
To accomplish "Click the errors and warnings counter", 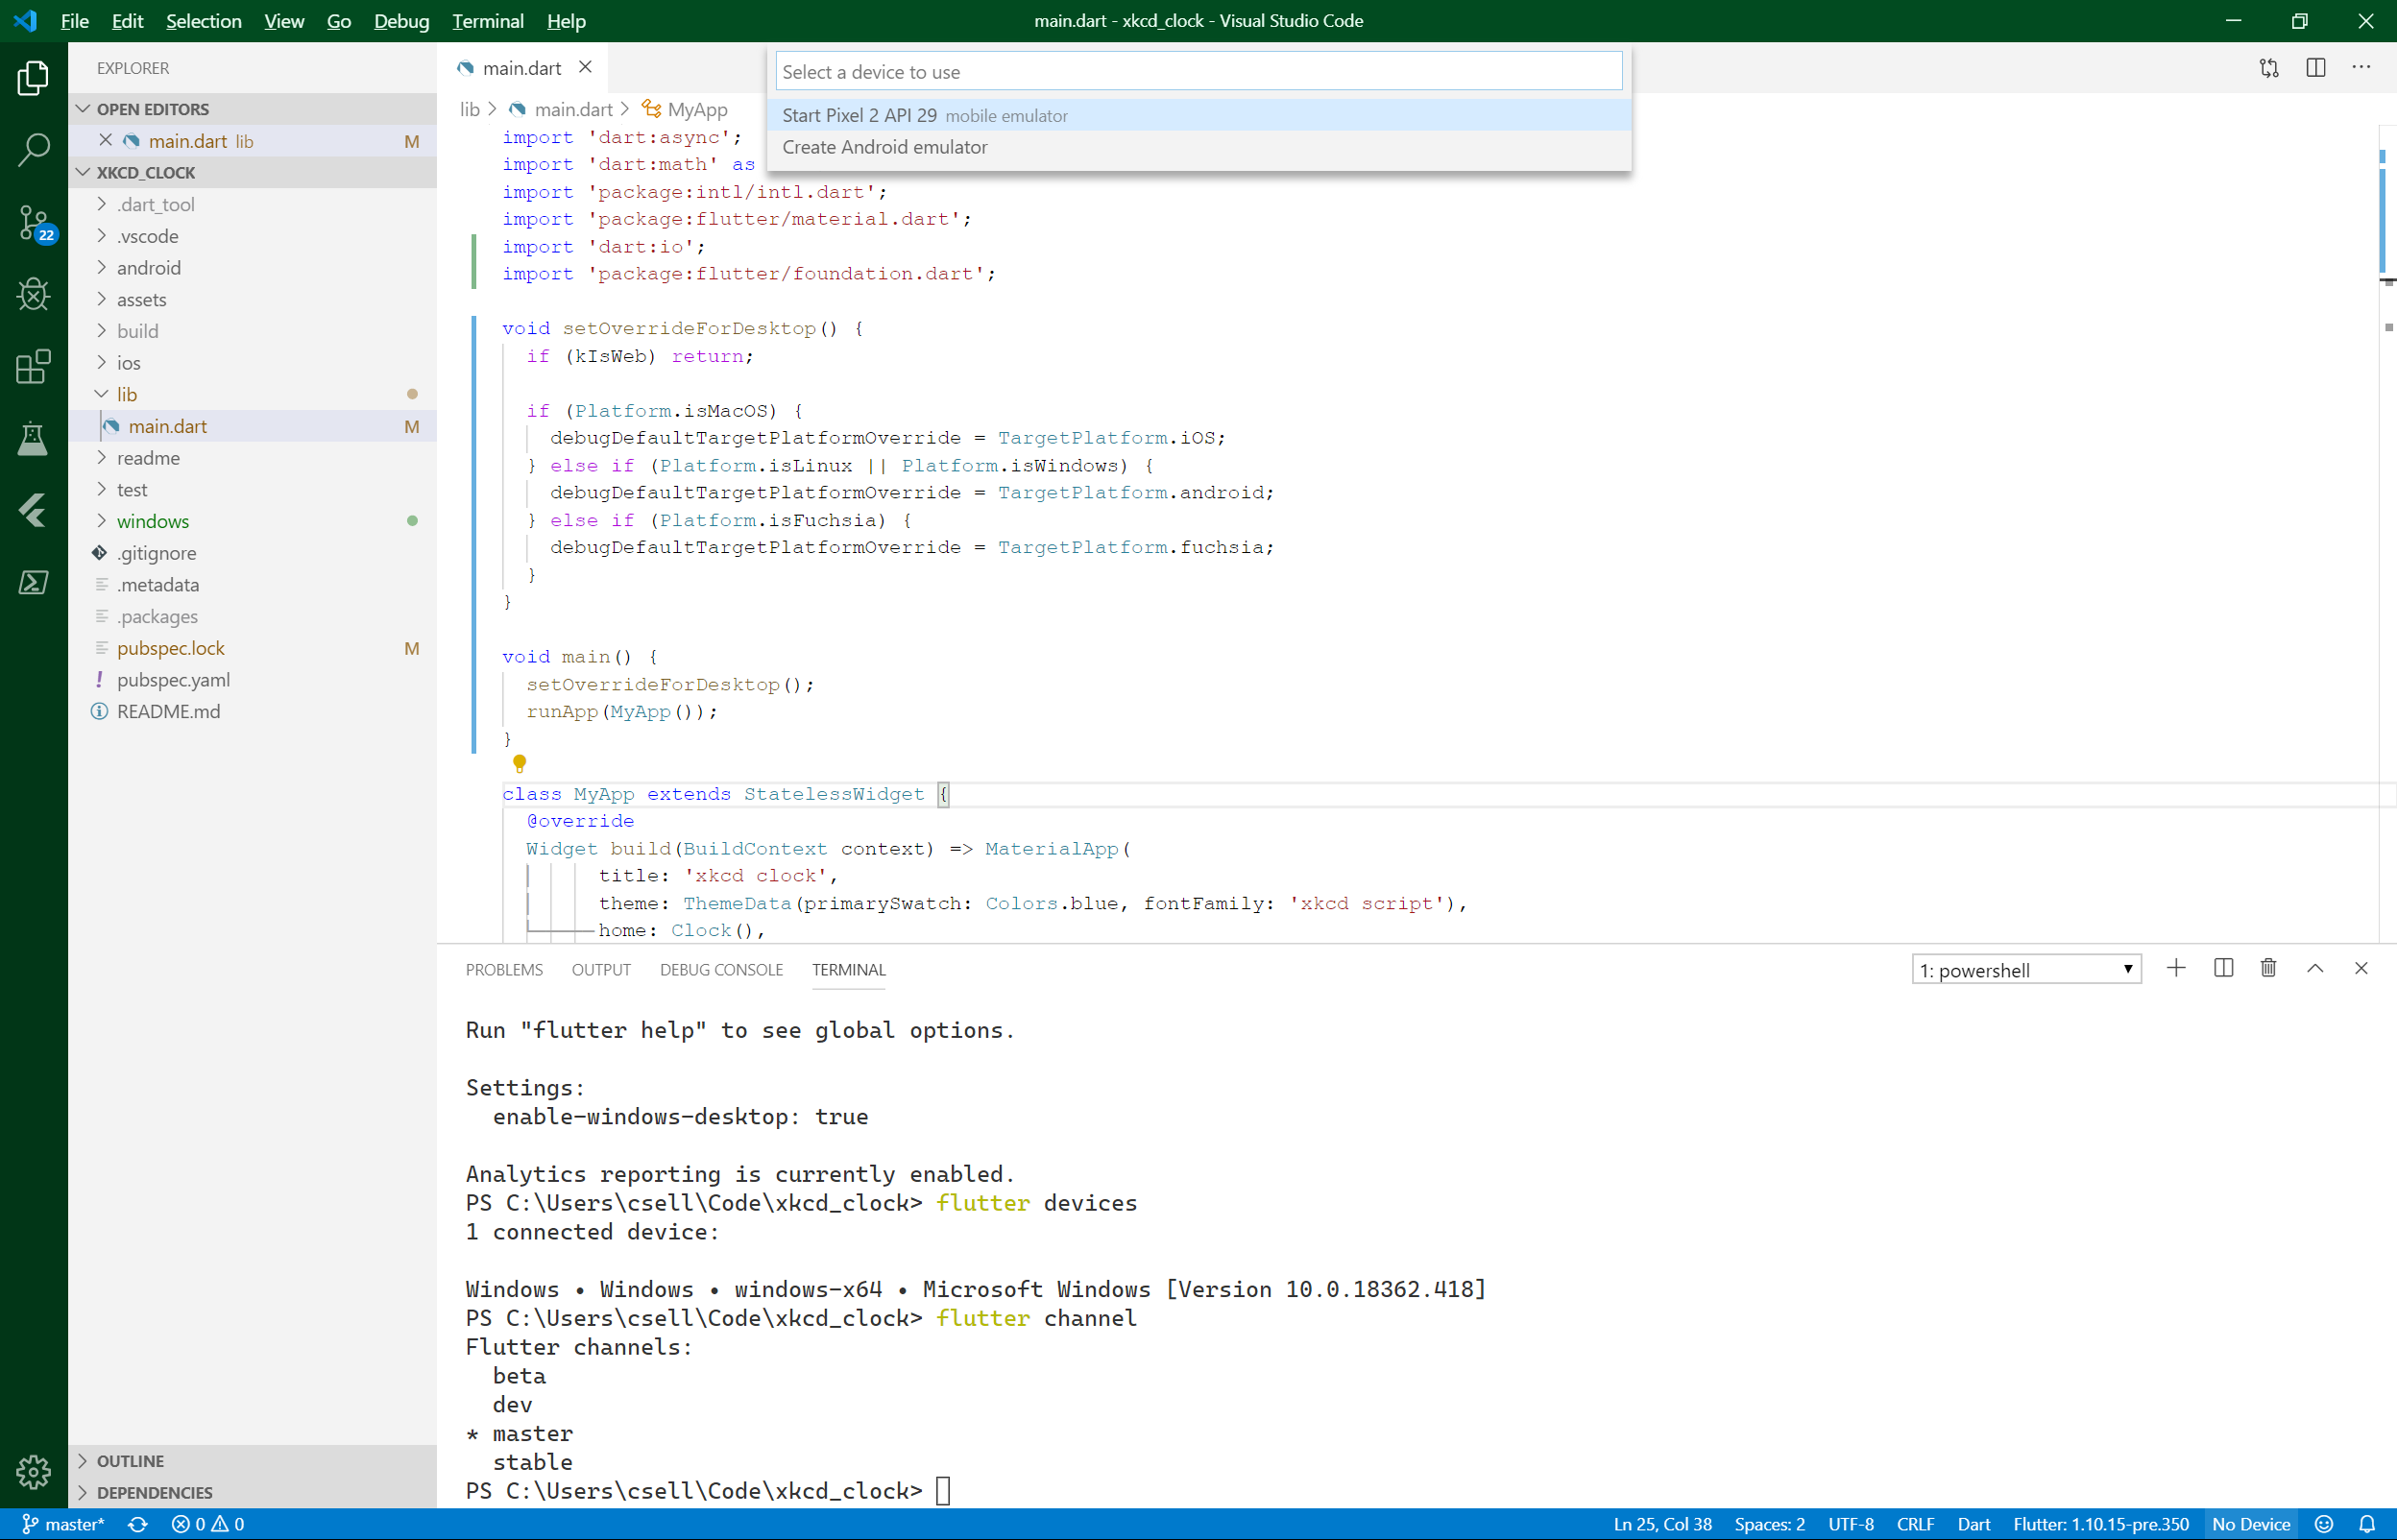I will click(x=208, y=1524).
